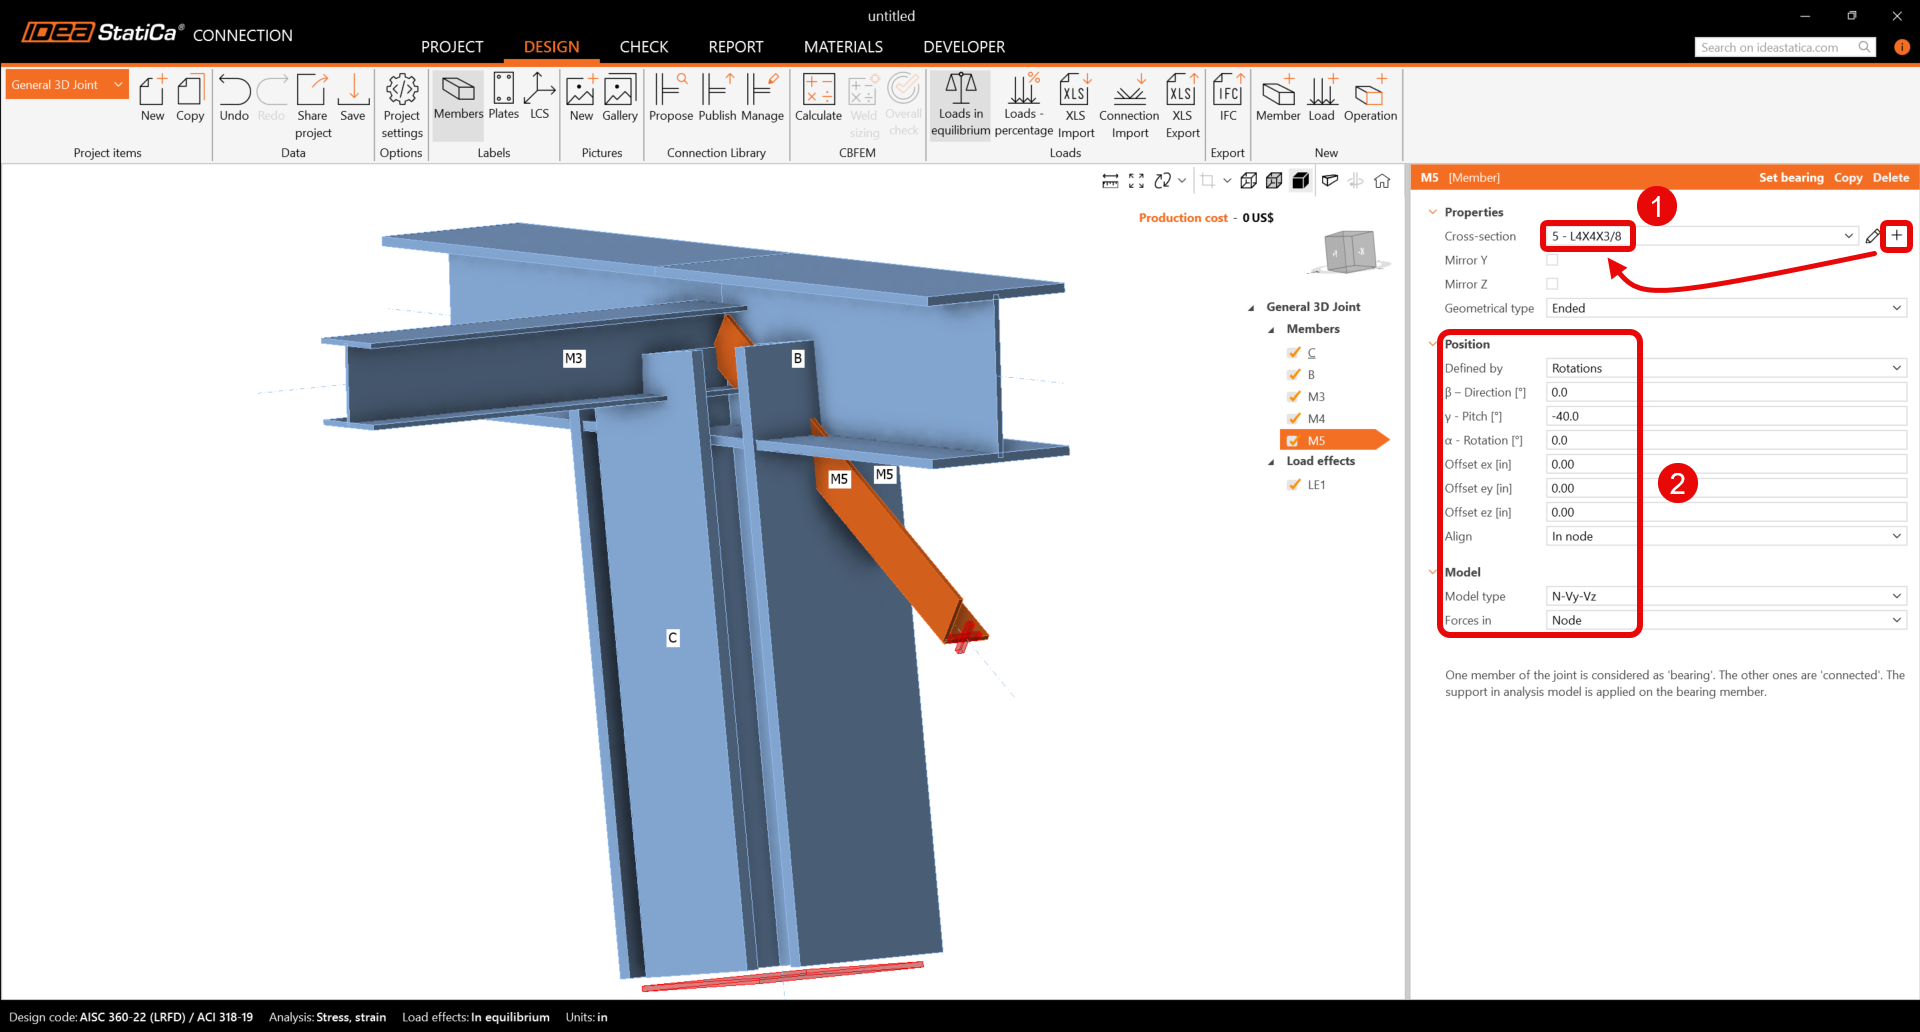Click the view orientation cube
The image size is (1920, 1032).
pyautogui.click(x=1349, y=251)
